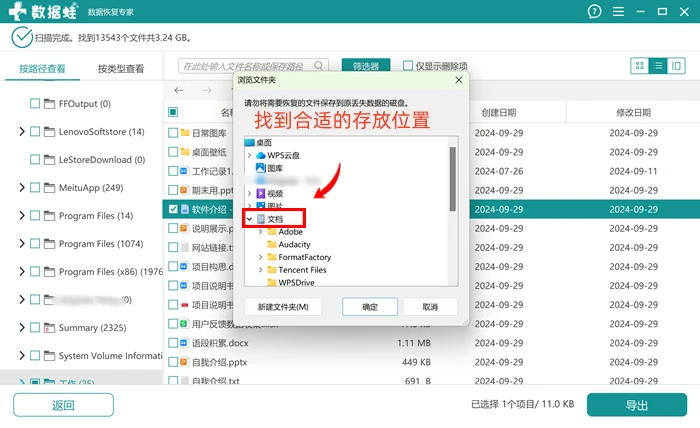The height and width of the screenshot is (428, 700).
Task: Check the MeituApp folder checkbox
Action: tap(35, 187)
